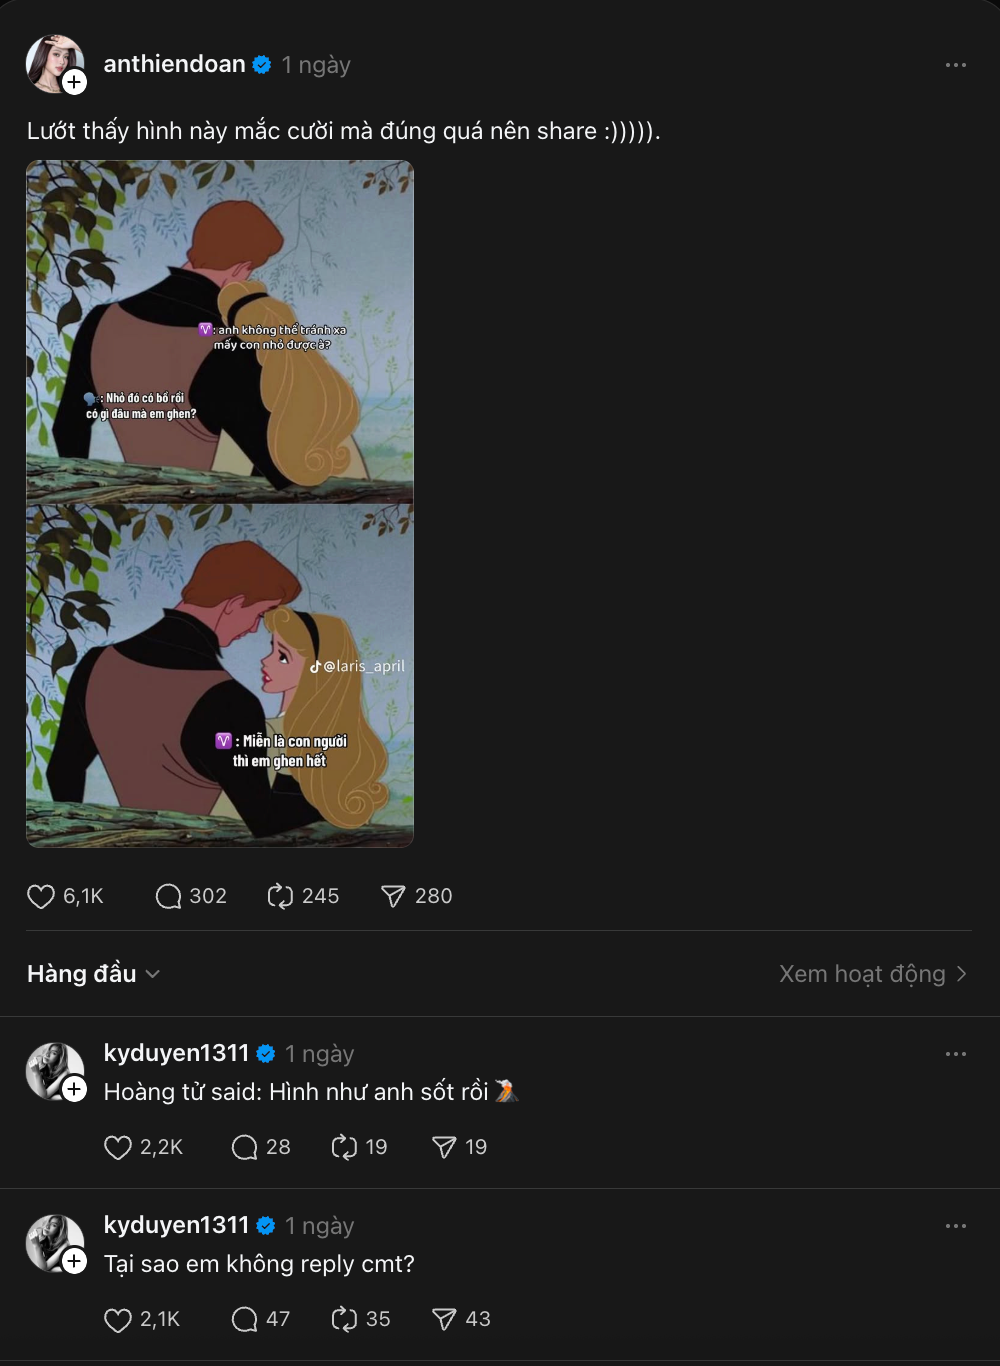Viewport: 1000px width, 1366px height.
Task: Open more options on first kyduyen1311 reply
Action: click(955, 1054)
